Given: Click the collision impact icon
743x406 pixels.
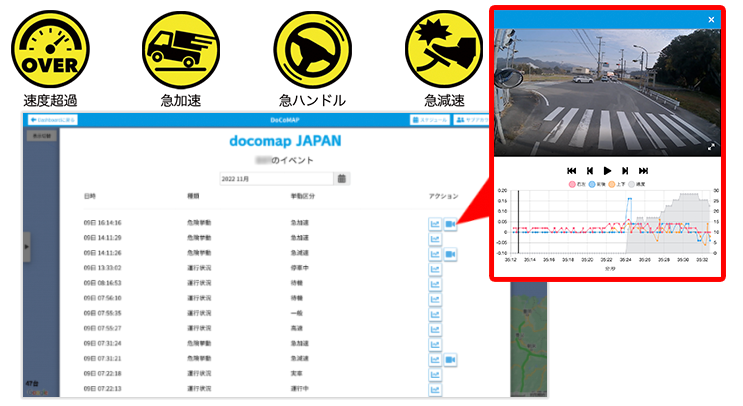Looking at the screenshot, I should (443, 58).
